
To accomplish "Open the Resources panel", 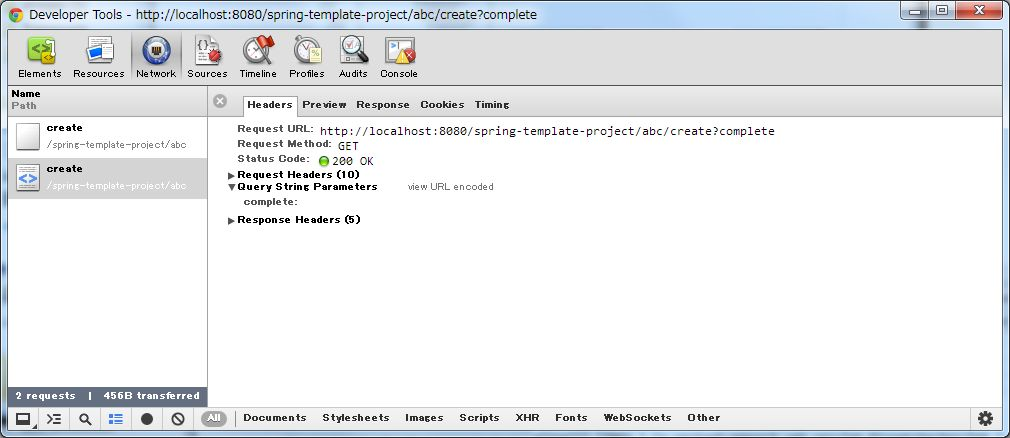I will pos(99,57).
